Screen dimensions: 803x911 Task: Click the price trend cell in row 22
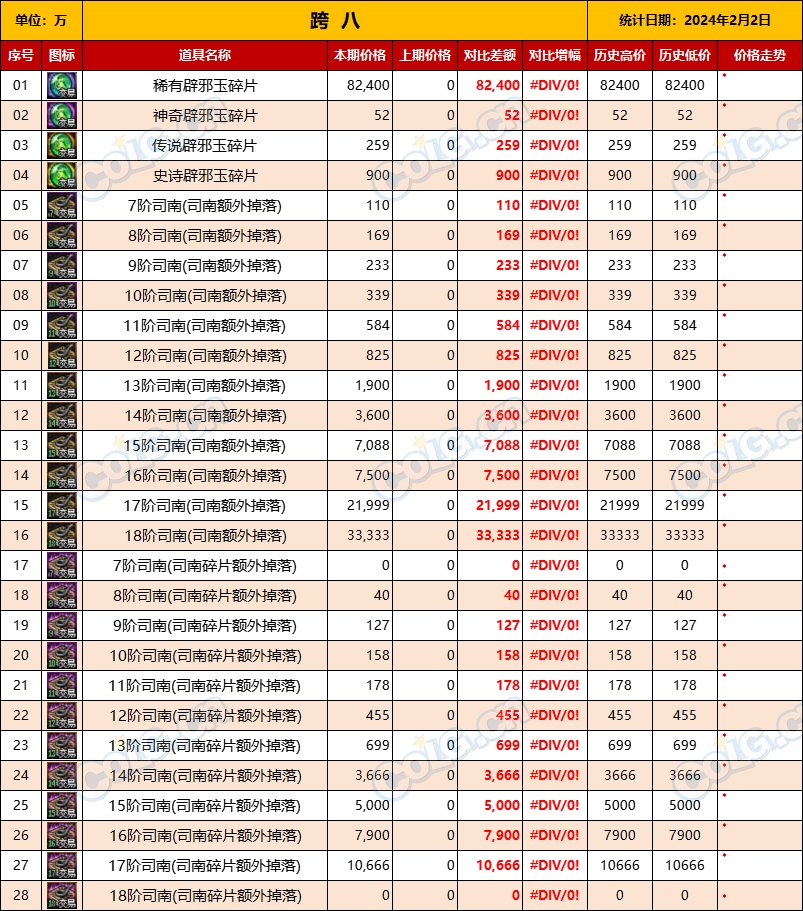(760, 716)
